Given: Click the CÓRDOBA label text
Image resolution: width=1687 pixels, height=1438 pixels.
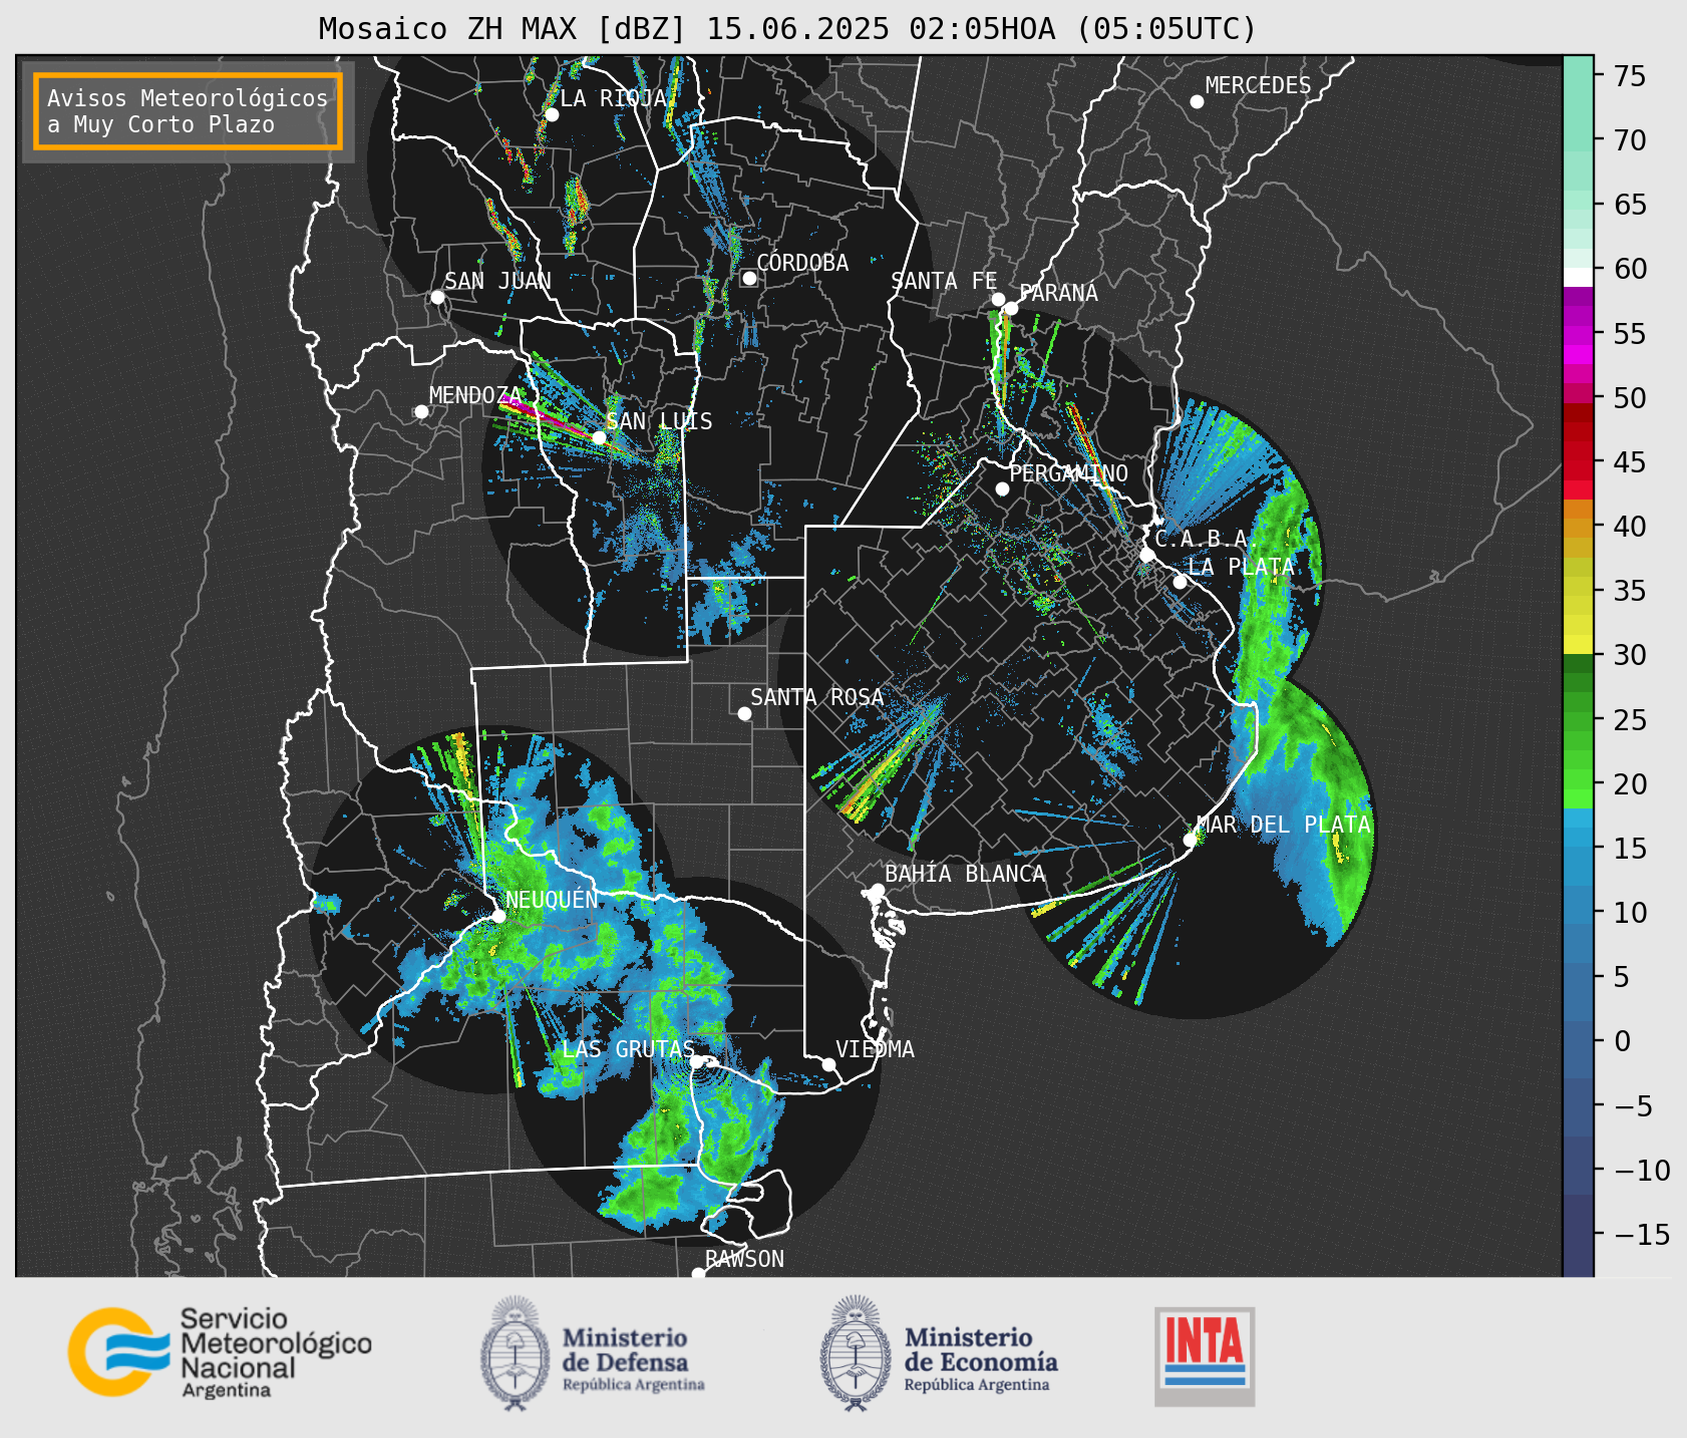Looking at the screenshot, I should (802, 263).
